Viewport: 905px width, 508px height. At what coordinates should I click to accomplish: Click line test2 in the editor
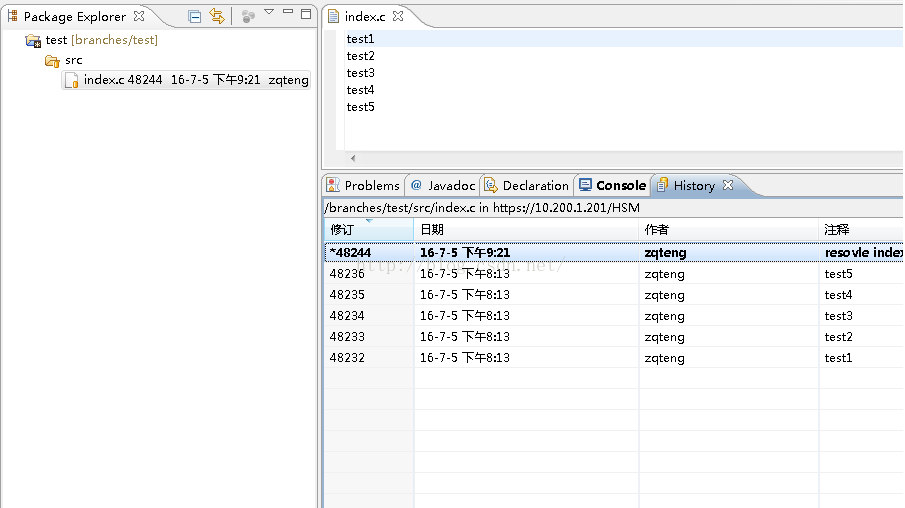click(x=361, y=56)
